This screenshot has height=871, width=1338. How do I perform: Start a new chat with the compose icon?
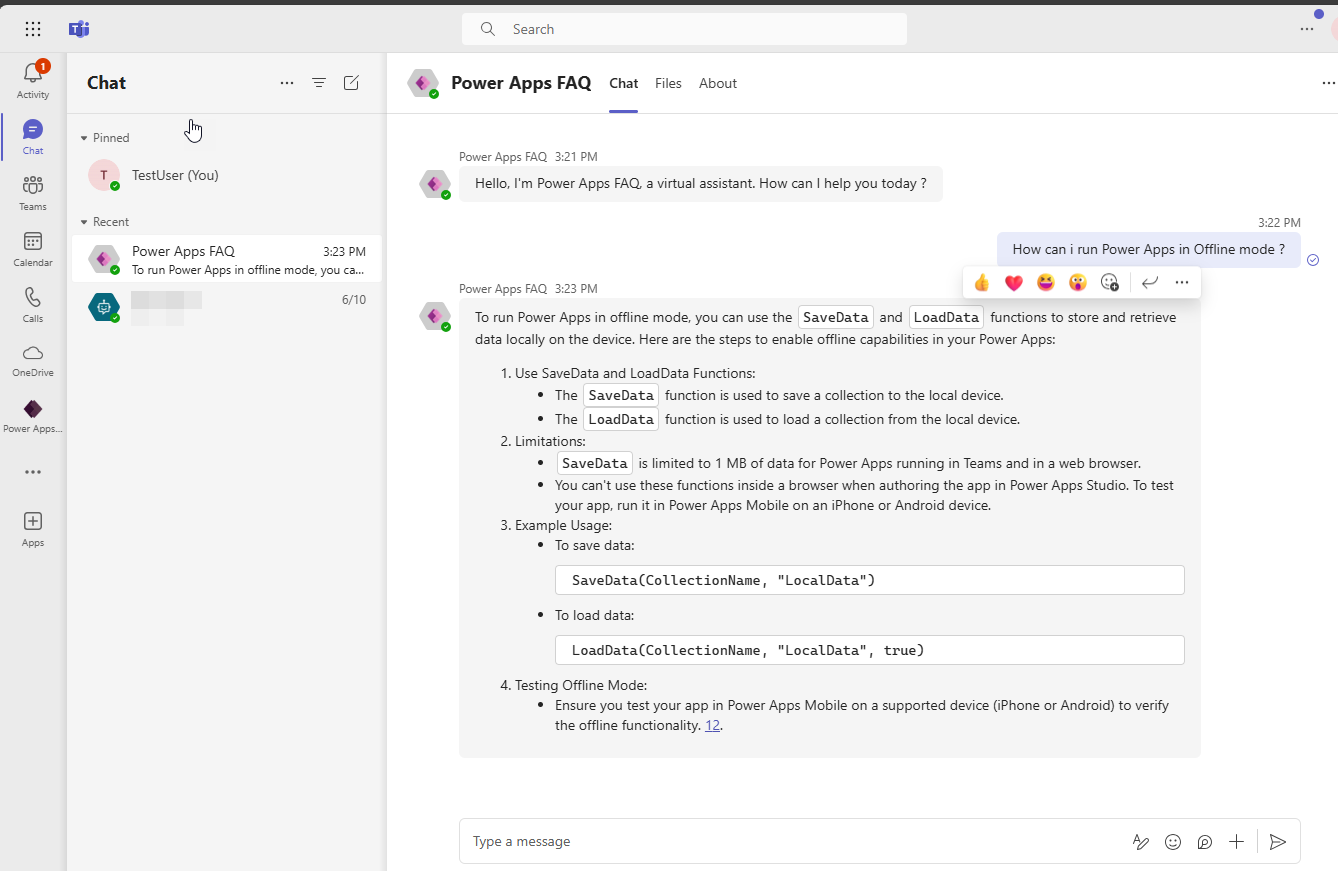click(x=351, y=83)
